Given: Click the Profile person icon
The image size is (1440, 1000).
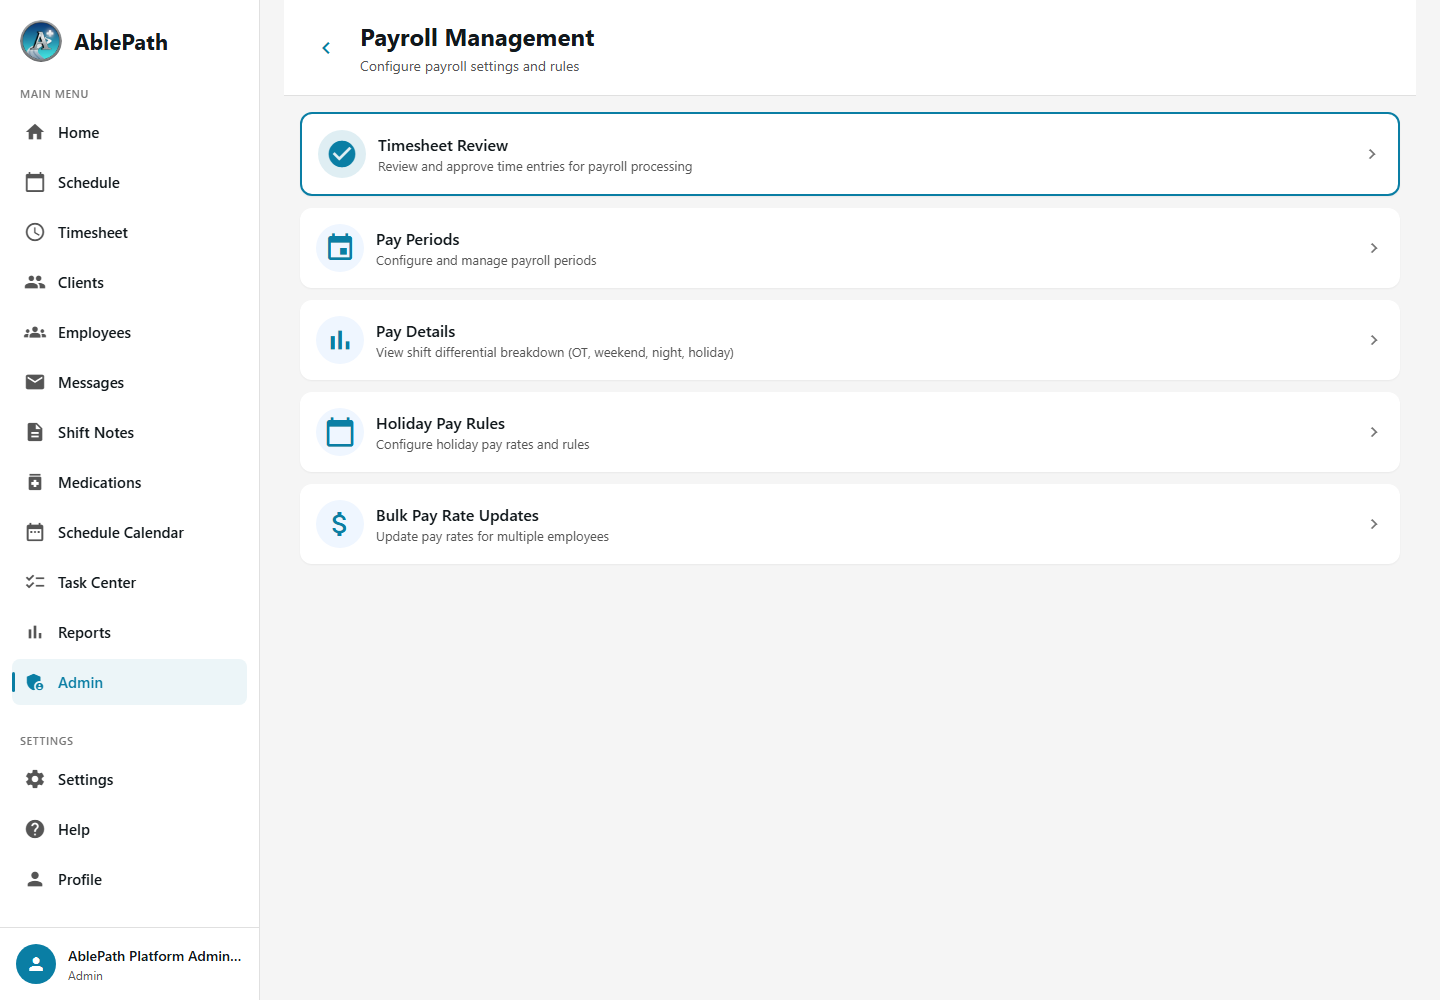Looking at the screenshot, I should pyautogui.click(x=35, y=879).
